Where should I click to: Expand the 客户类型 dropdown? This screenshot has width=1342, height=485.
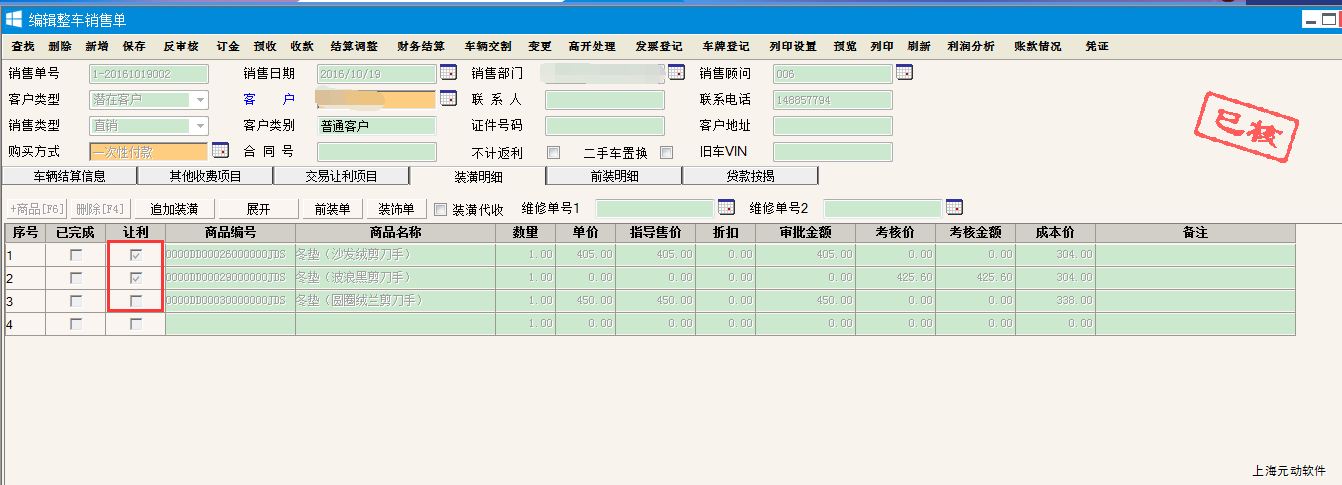point(200,100)
